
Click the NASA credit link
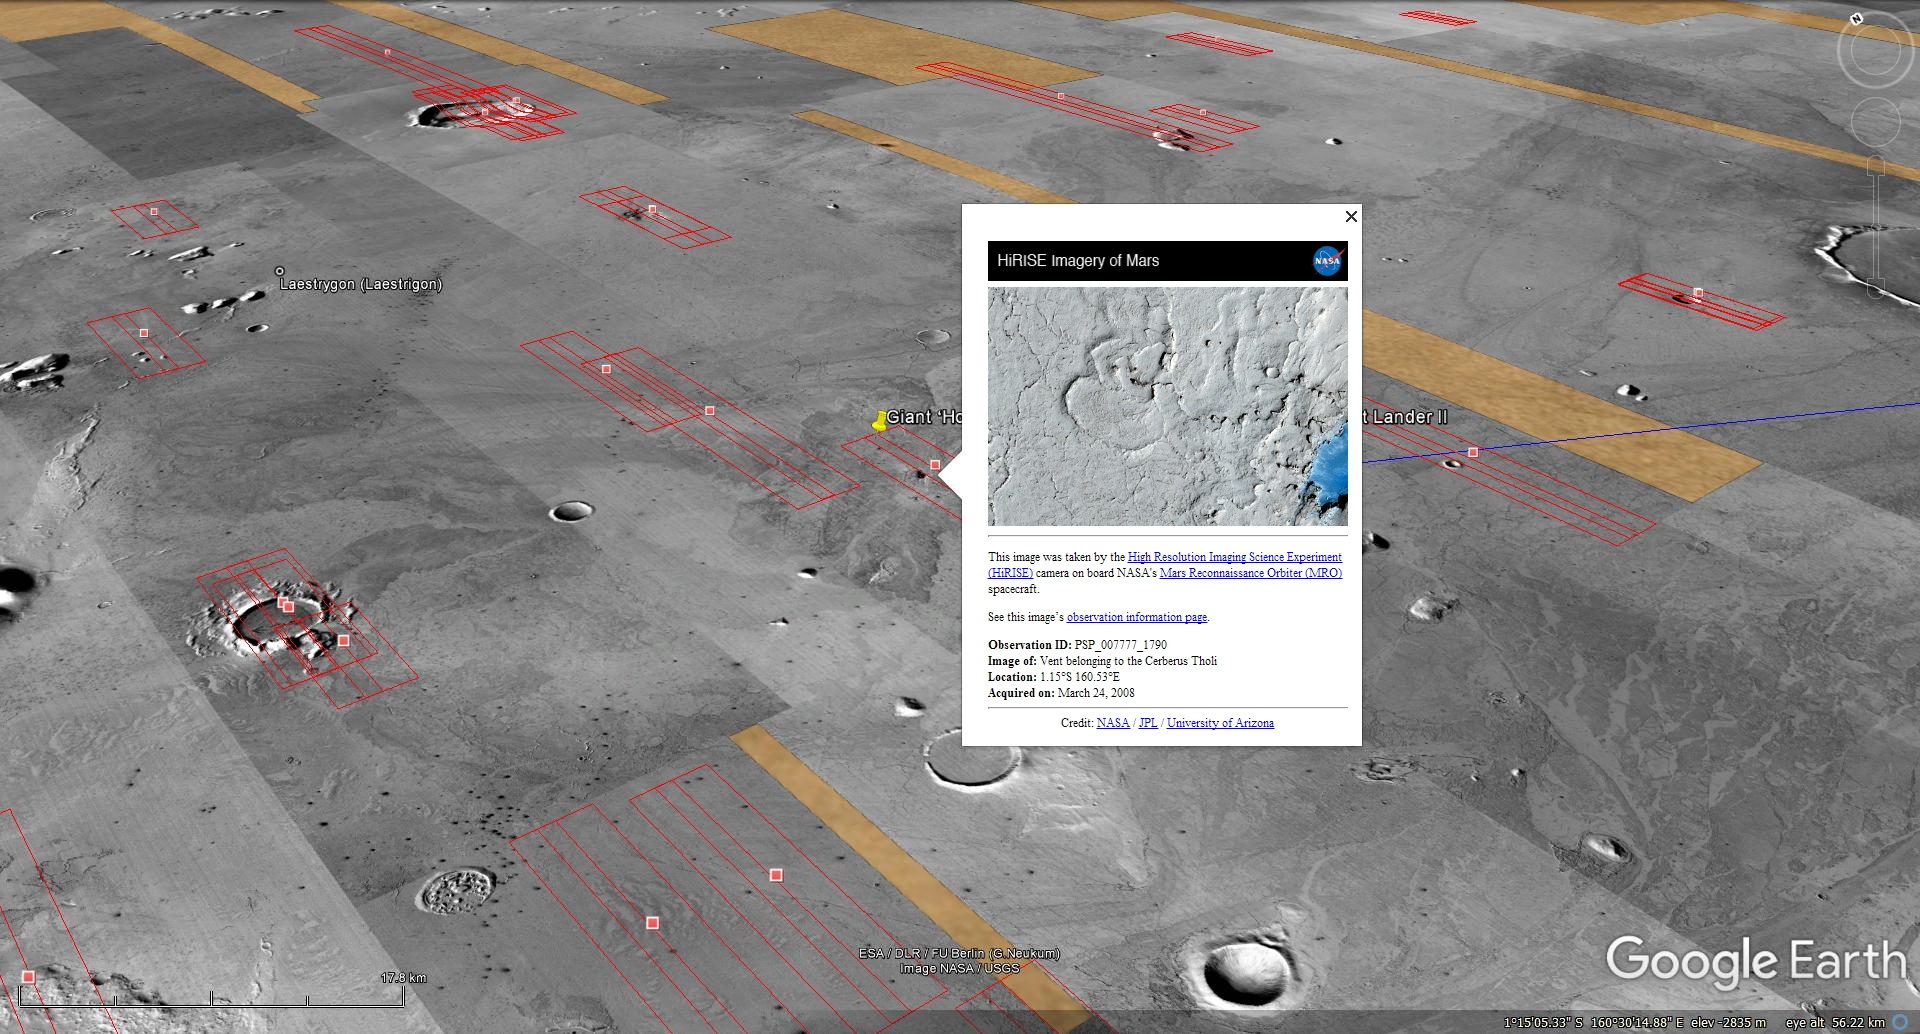(1112, 723)
